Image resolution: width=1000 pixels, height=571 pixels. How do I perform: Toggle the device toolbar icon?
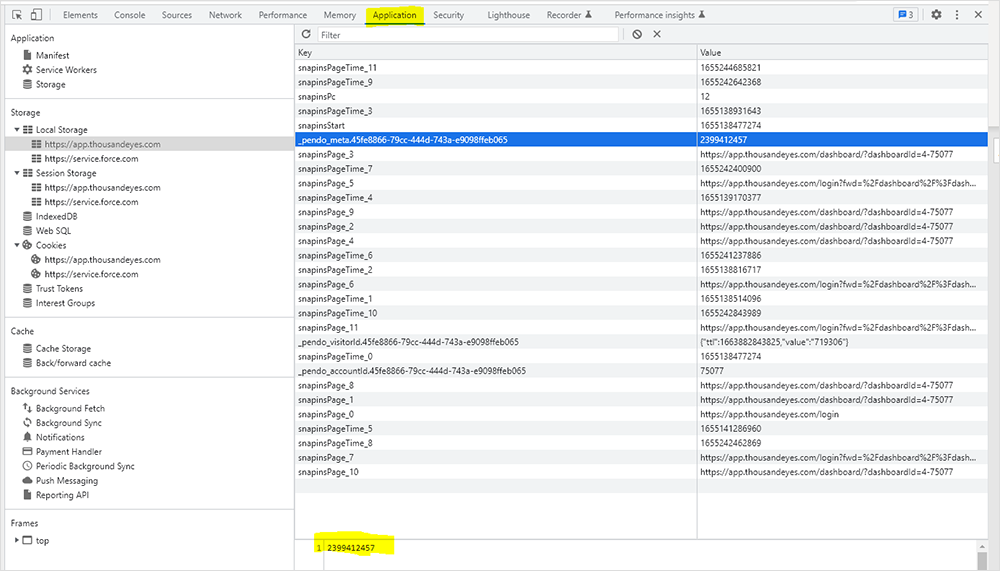(x=36, y=15)
